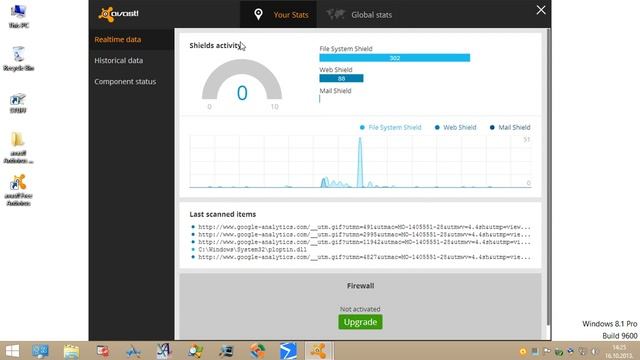Click the Shields activity heading

click(215, 46)
